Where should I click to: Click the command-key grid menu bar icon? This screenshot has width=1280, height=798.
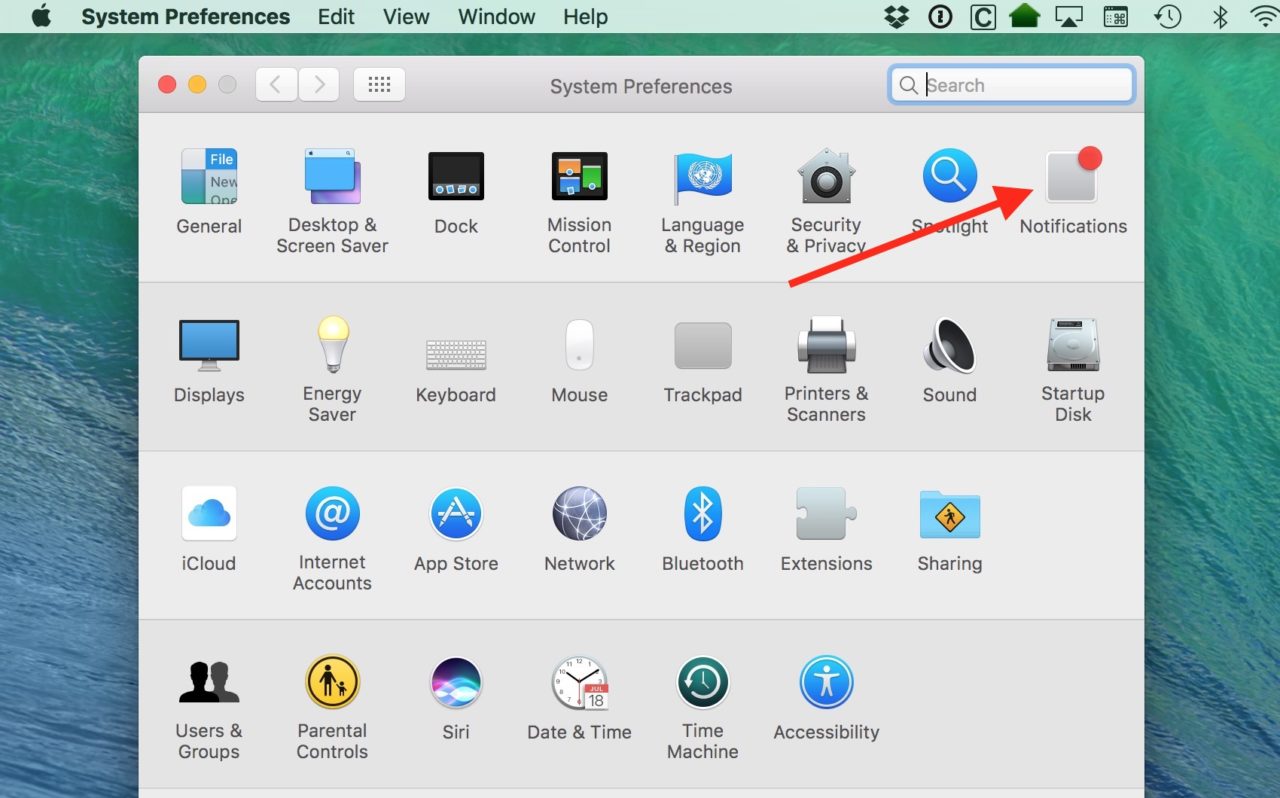(x=1116, y=16)
